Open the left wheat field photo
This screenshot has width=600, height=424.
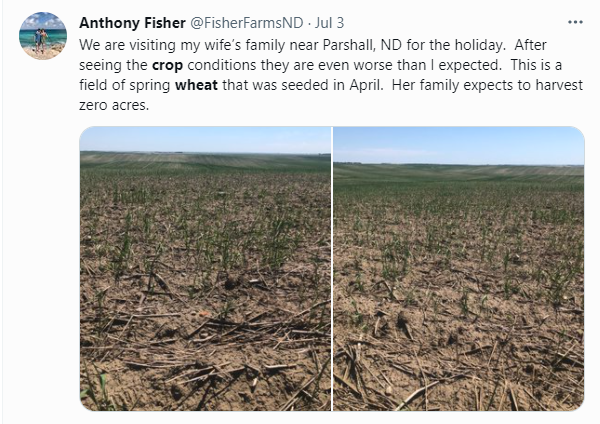[205, 269]
